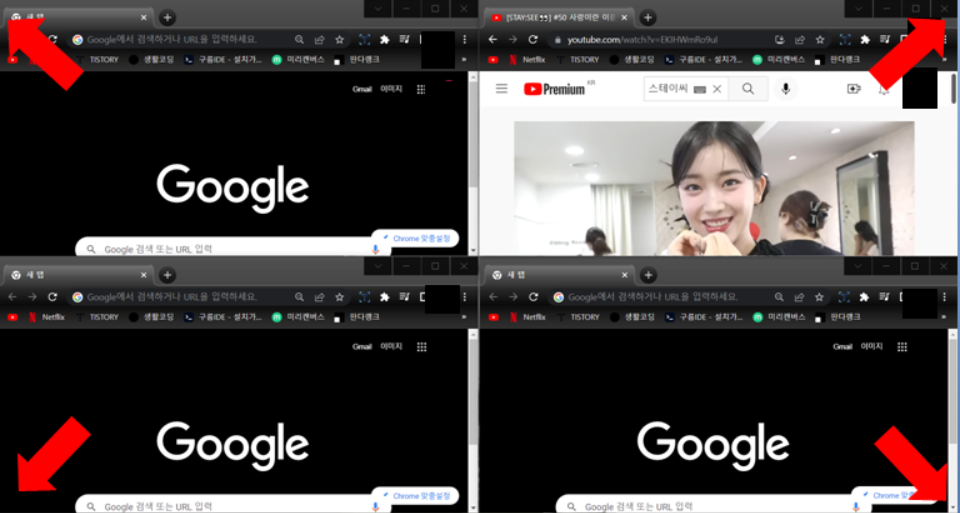Open the extensions puzzle icon in YouTube window
The image size is (960, 513).
click(864, 39)
